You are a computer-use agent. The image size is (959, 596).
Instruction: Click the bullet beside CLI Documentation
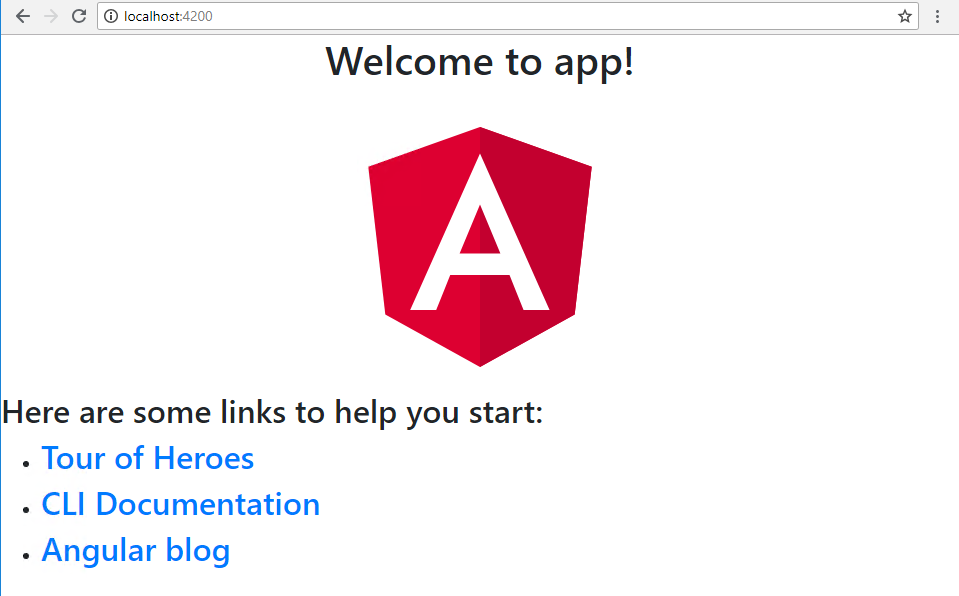25,508
